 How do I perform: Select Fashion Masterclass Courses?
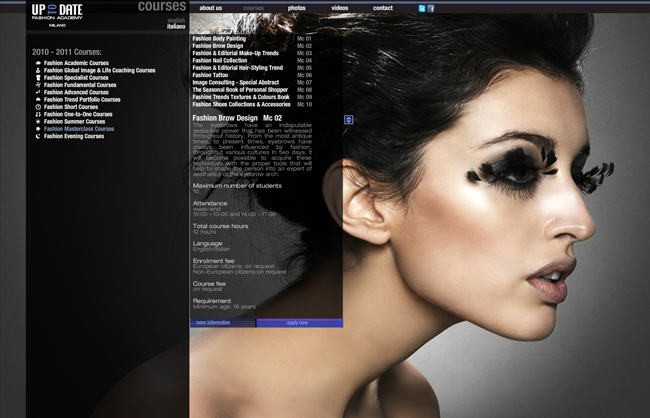[79, 129]
